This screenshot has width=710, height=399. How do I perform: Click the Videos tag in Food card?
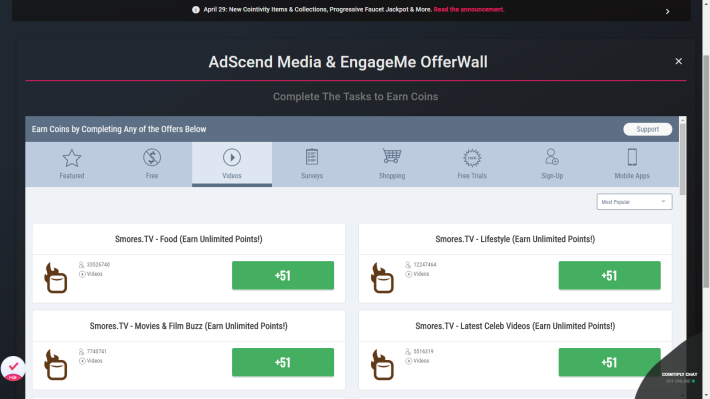(x=91, y=274)
